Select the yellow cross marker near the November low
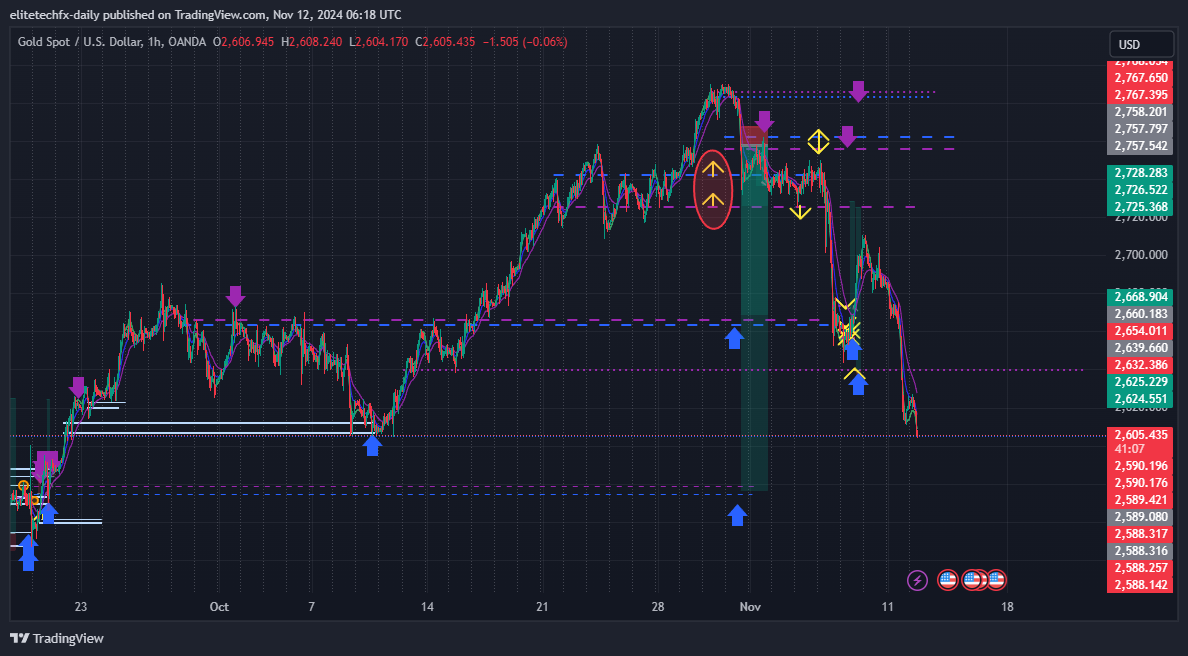Screen dimensions: 1188x656 pyautogui.click(x=849, y=331)
